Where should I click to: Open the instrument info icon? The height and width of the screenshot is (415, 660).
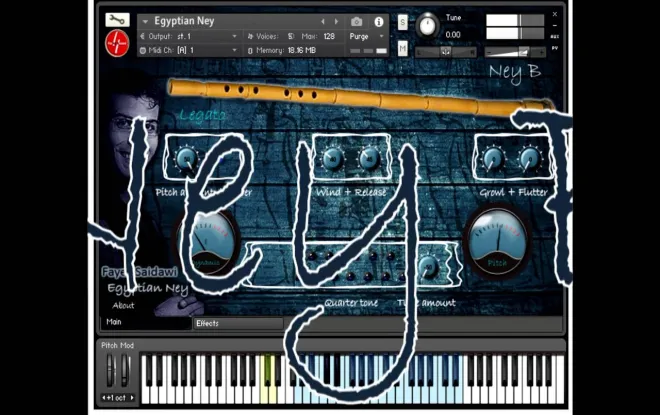click(x=379, y=21)
